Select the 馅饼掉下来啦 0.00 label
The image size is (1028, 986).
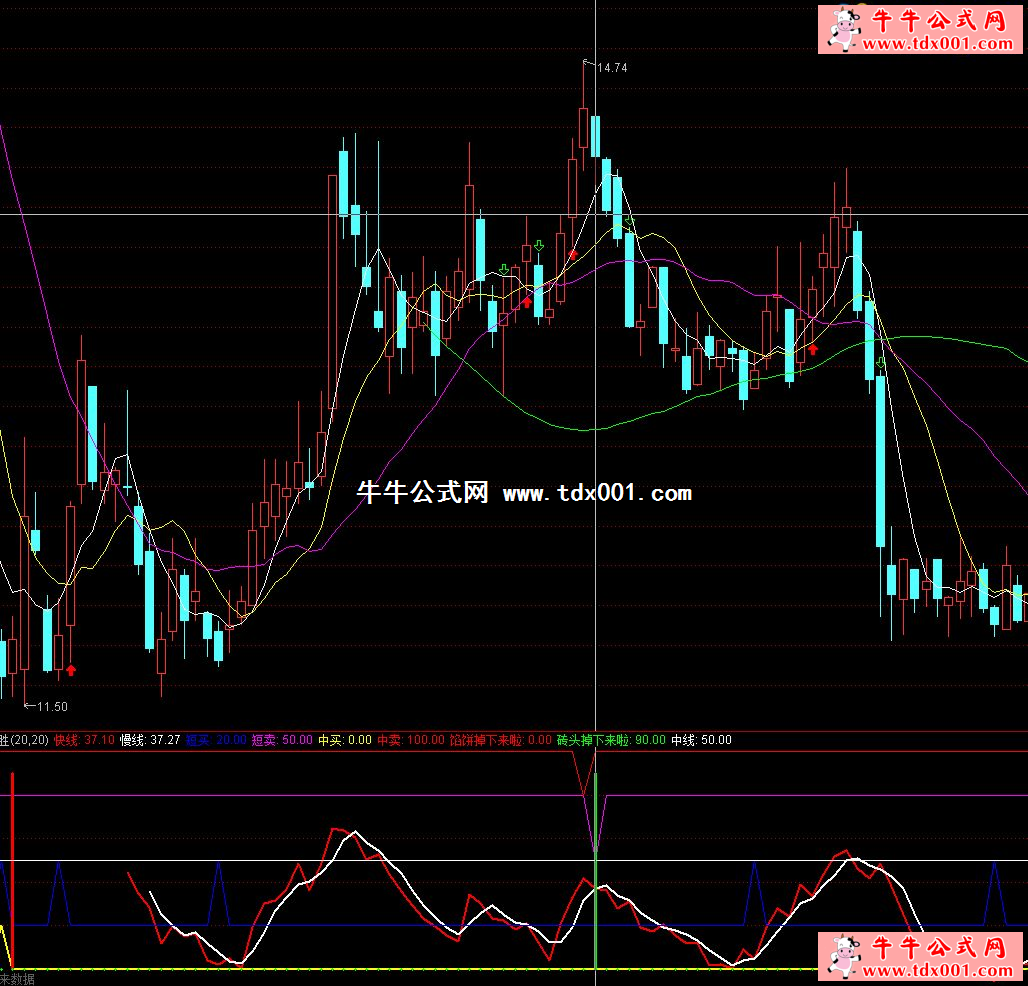pyautogui.click(x=500, y=740)
